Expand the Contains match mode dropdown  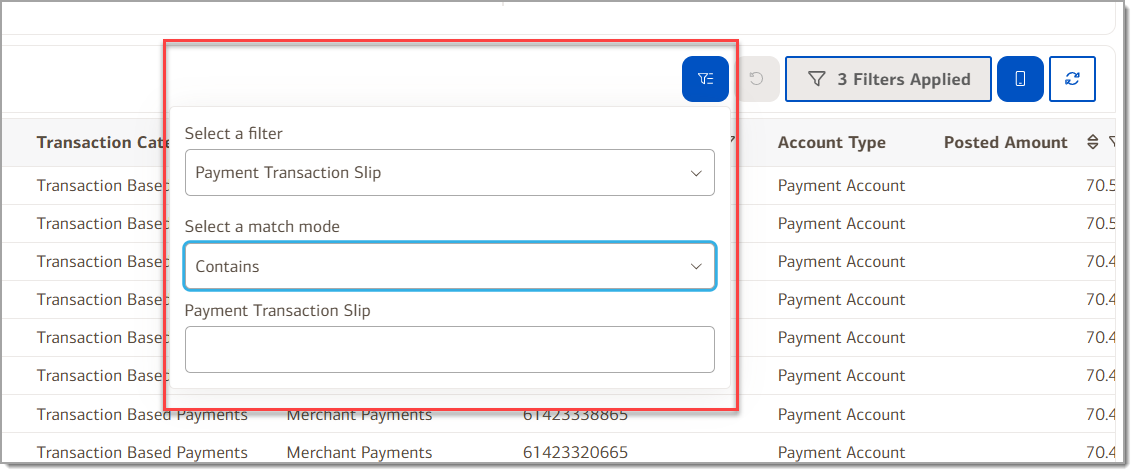[x=450, y=266]
